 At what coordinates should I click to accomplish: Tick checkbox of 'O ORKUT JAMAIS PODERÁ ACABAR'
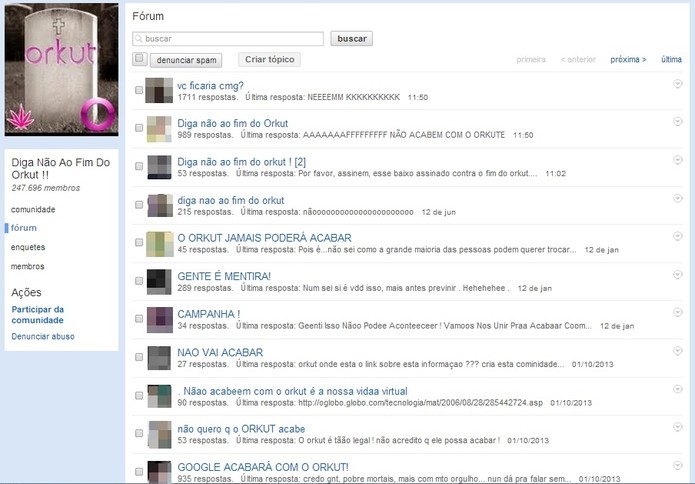[x=139, y=242]
